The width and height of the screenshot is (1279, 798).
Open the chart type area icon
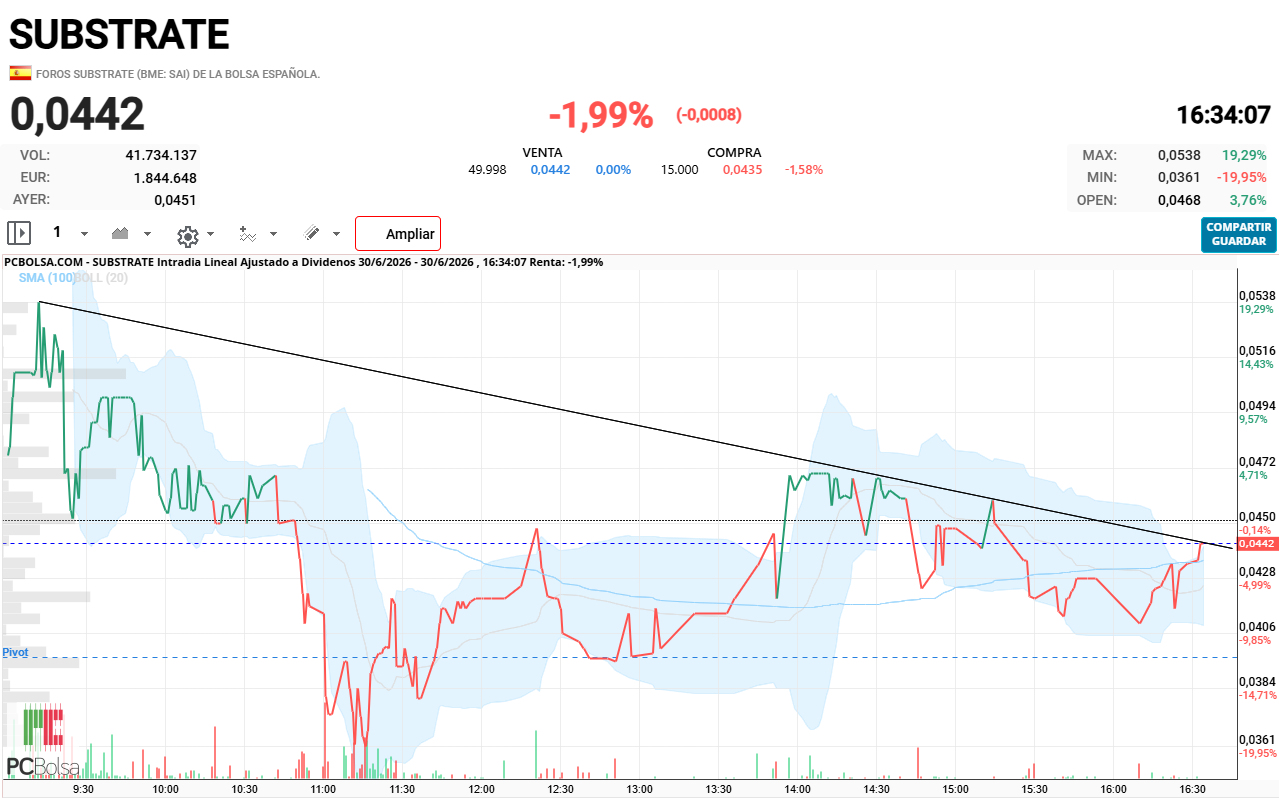[x=121, y=233]
